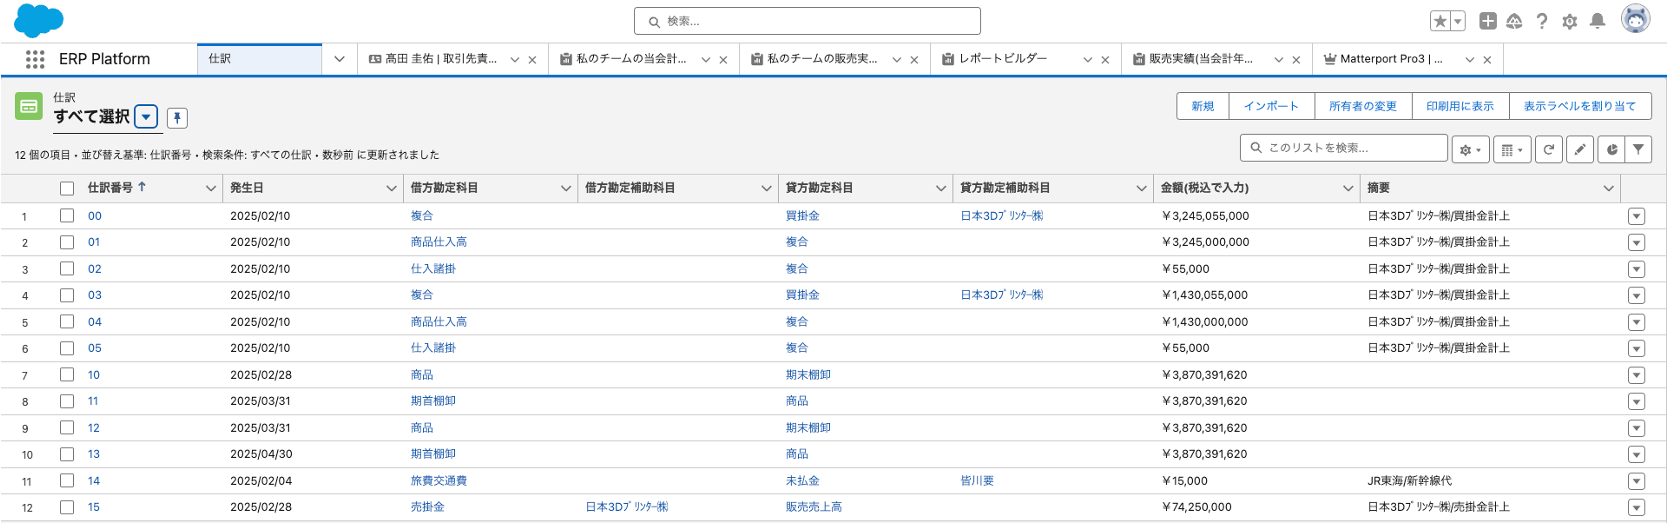
Task: Show charts panel icon
Action: pyautogui.click(x=1612, y=150)
